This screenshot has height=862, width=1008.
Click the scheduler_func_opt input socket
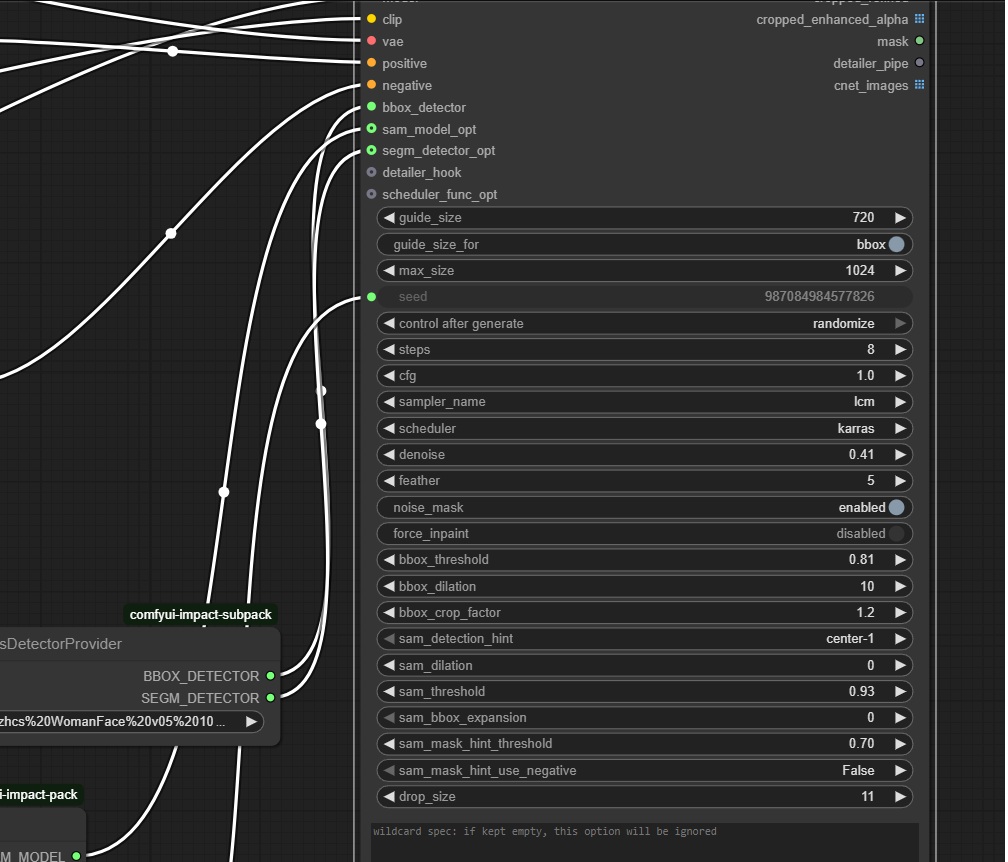coord(372,194)
